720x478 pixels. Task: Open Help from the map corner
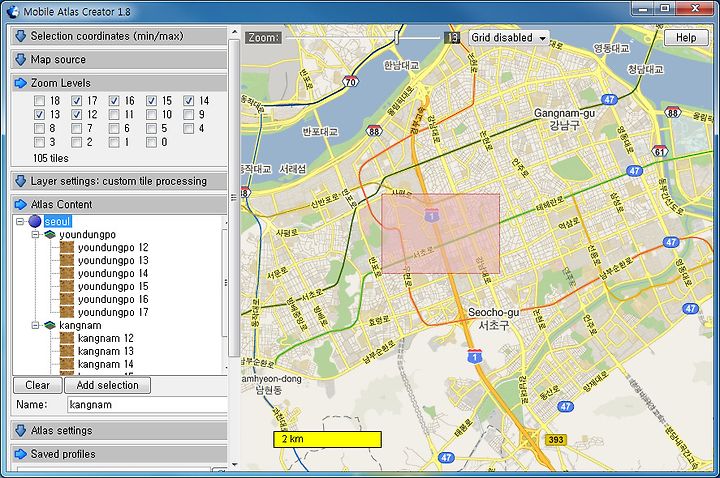[686, 38]
